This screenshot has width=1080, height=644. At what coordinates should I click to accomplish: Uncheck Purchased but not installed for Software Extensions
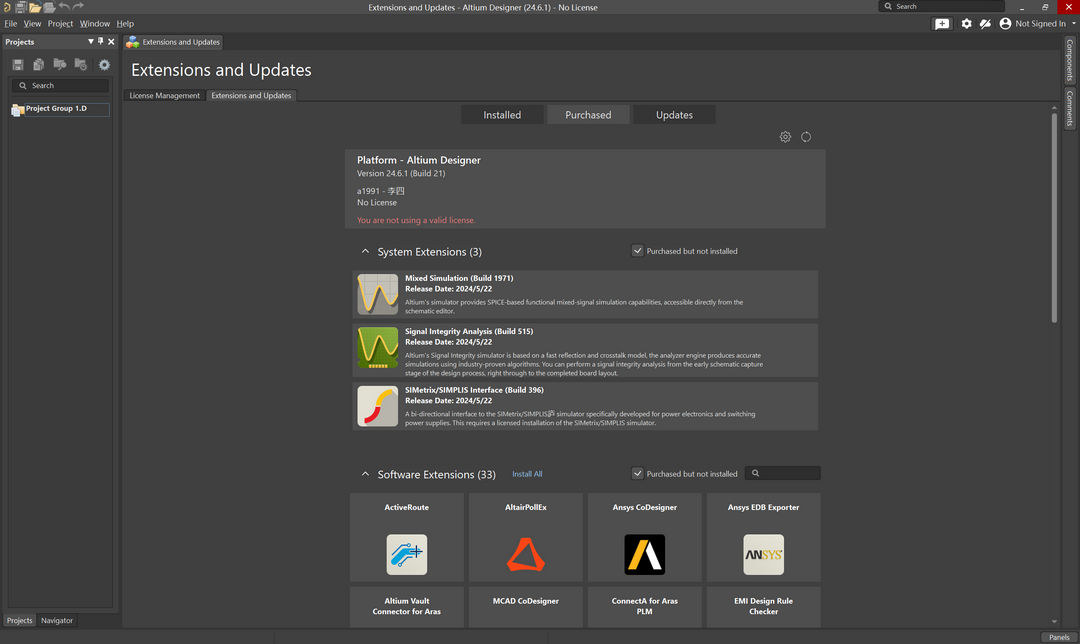pyautogui.click(x=637, y=473)
